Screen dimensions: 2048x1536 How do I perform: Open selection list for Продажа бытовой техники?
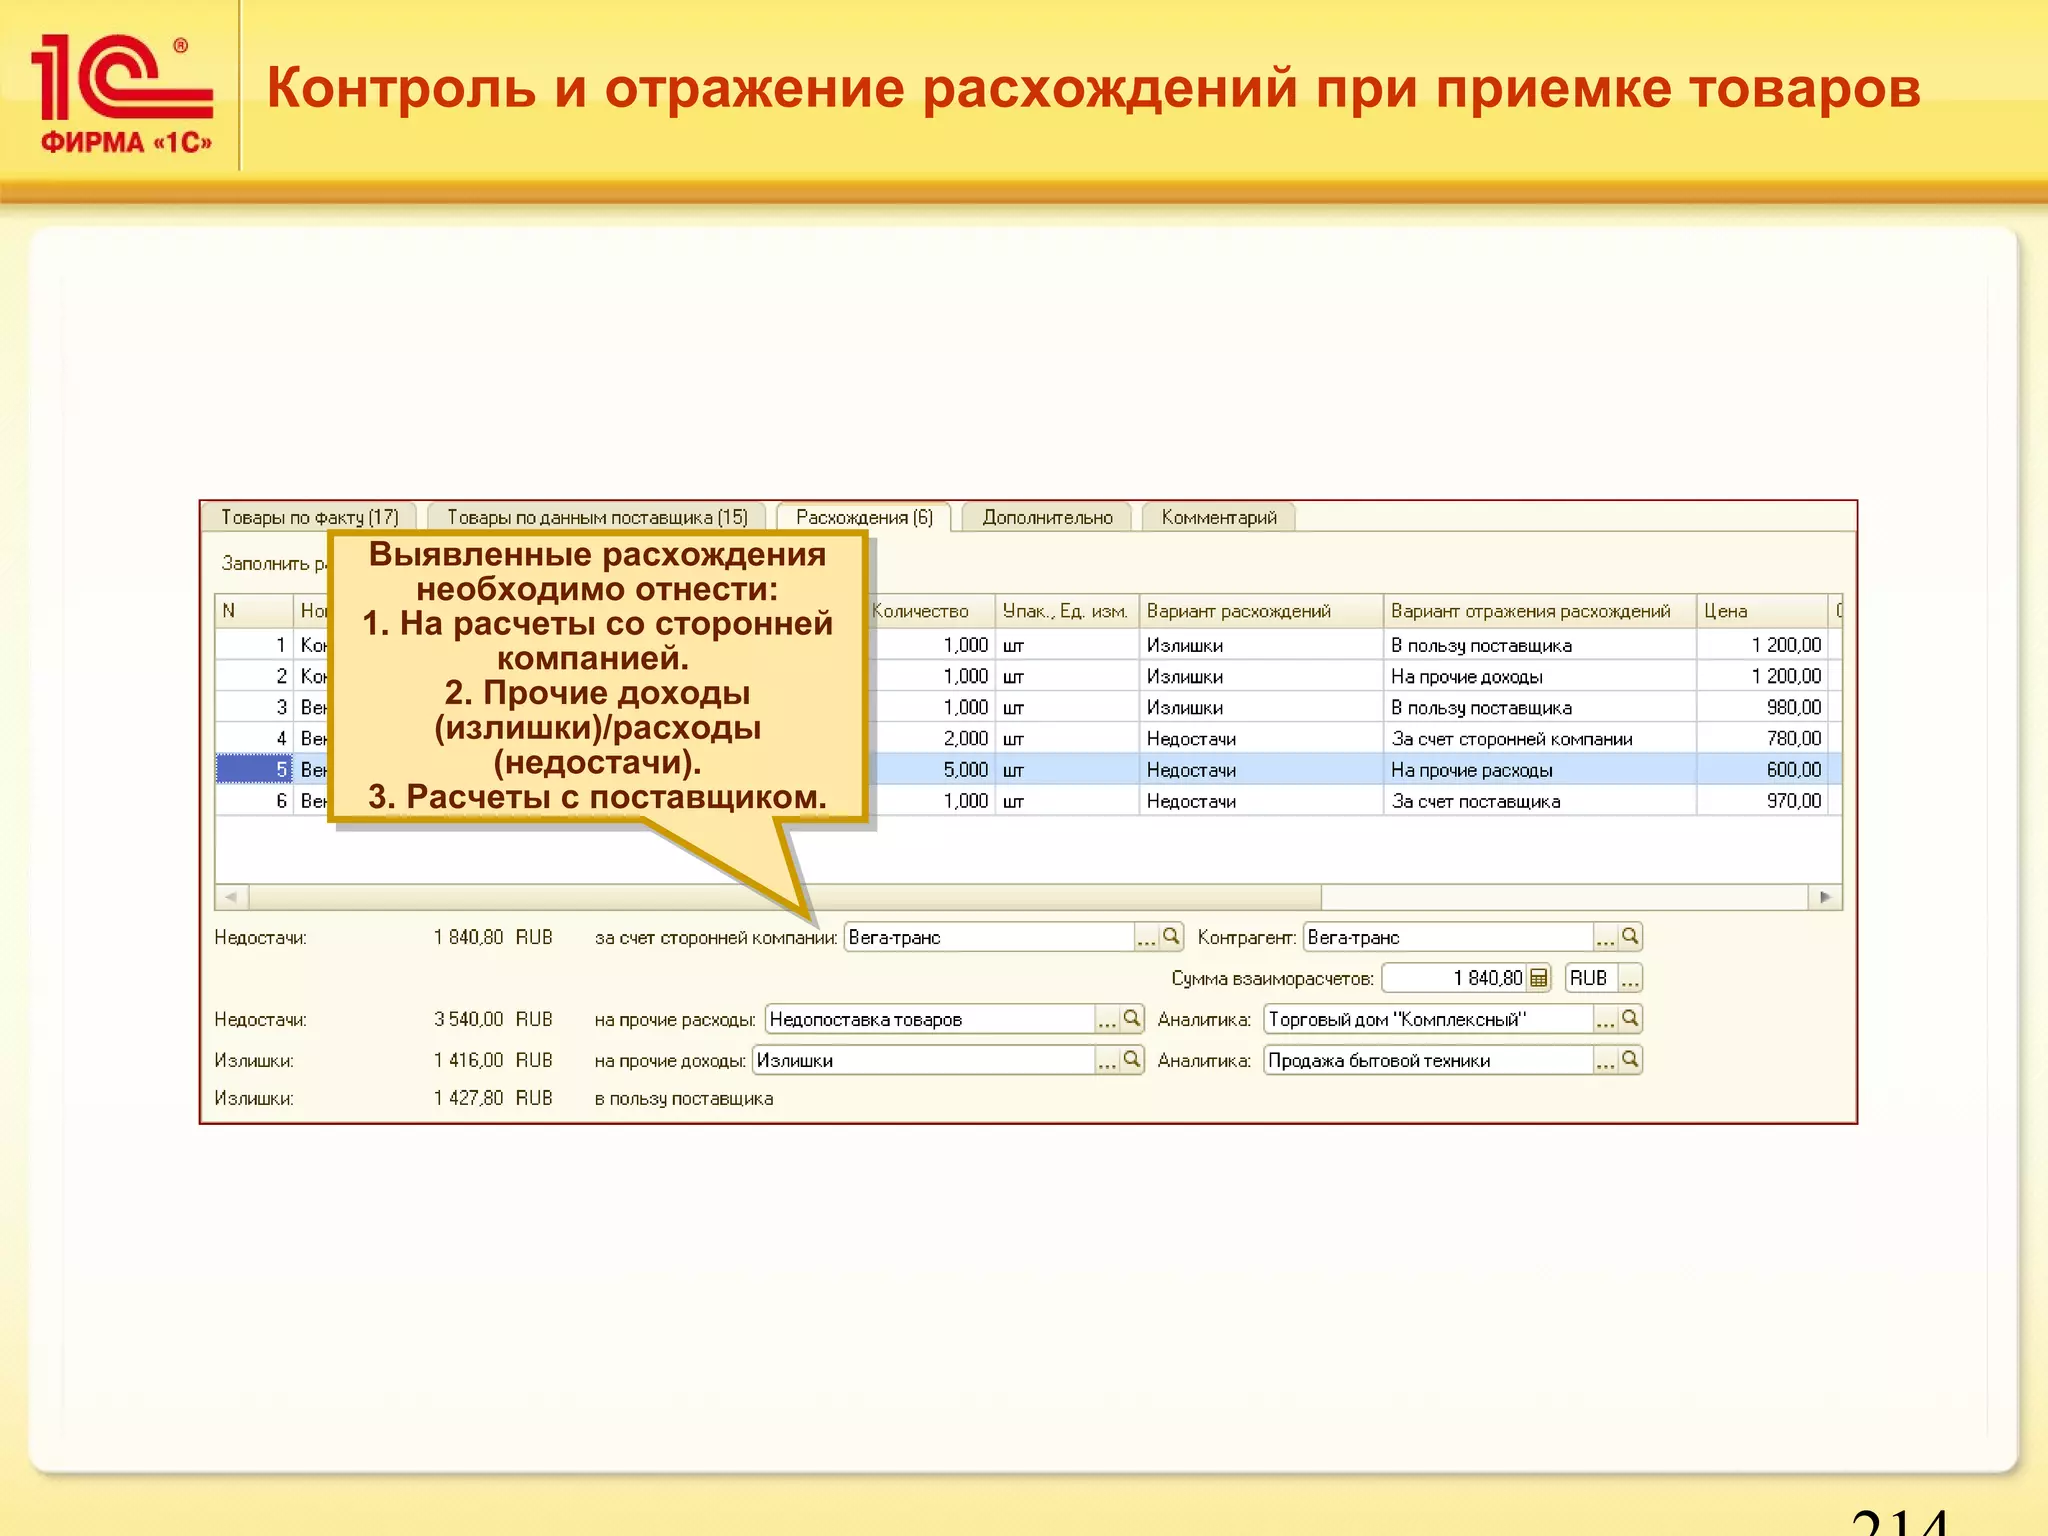click(x=1605, y=1060)
